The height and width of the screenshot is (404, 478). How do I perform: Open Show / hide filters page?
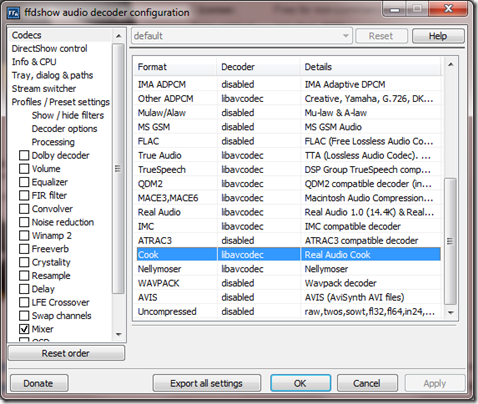coord(68,115)
